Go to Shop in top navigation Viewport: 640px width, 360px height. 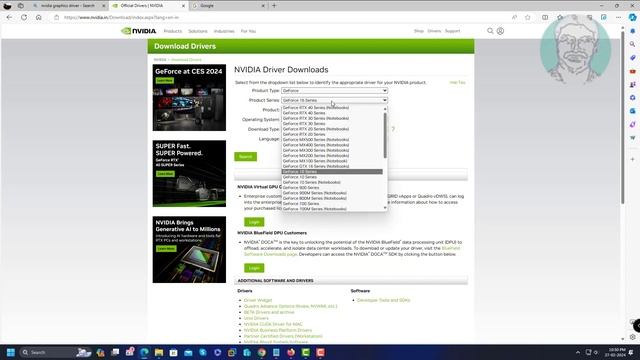click(x=419, y=31)
